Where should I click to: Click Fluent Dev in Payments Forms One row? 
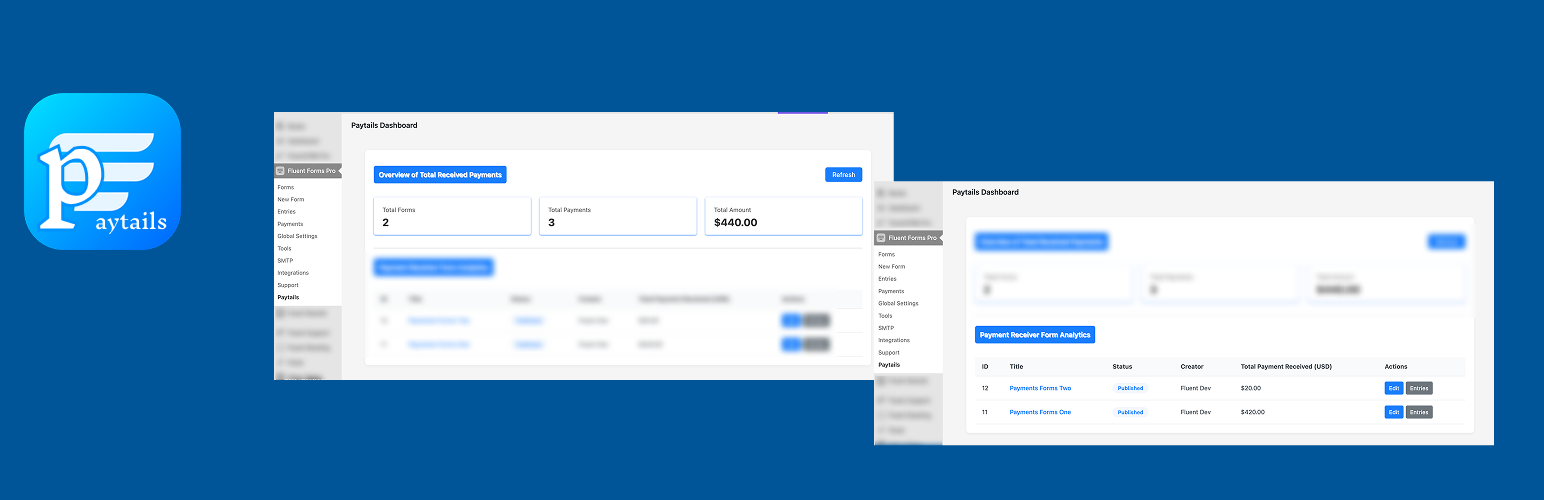coord(1196,412)
